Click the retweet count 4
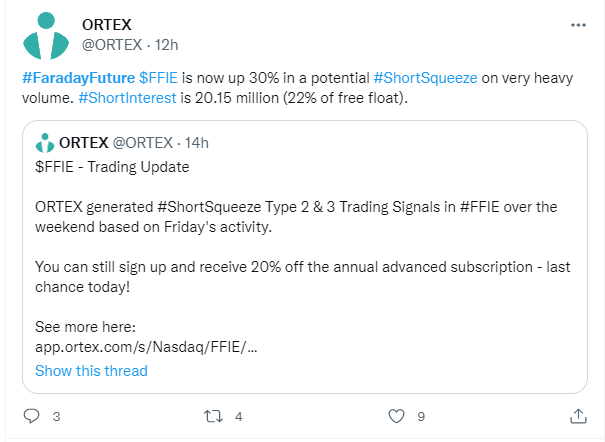Screen dimensions: 605x442 pyautogui.click(x=239, y=417)
